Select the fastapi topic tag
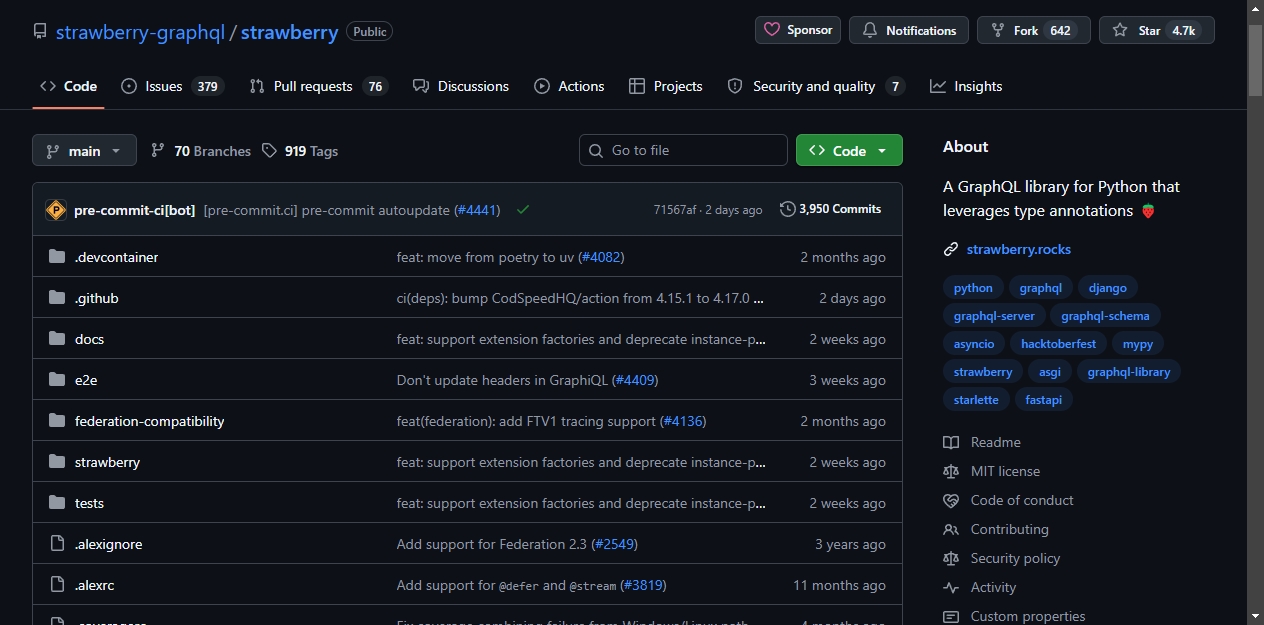Viewport: 1264px width, 625px height. tap(1044, 400)
